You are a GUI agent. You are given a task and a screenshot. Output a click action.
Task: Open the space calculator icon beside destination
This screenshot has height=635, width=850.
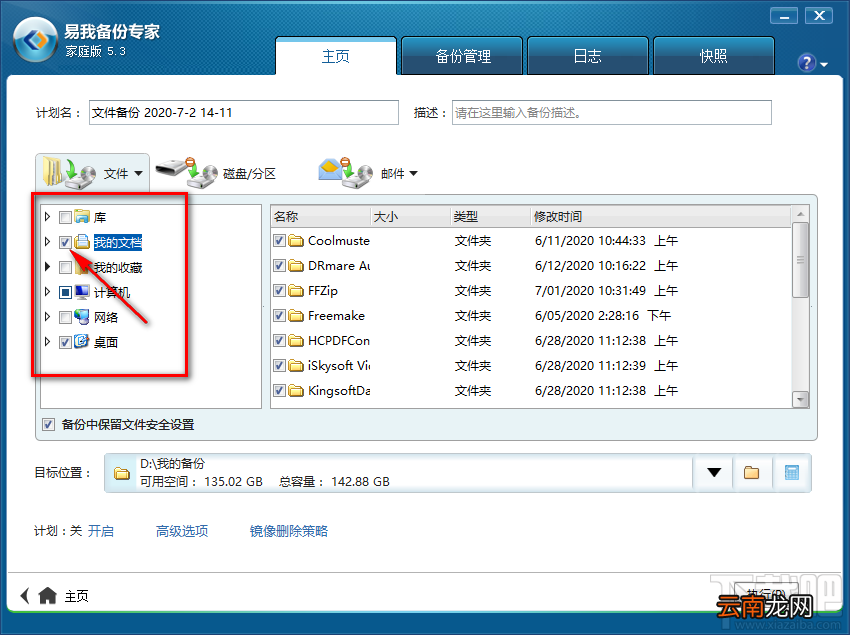pyautogui.click(x=792, y=473)
